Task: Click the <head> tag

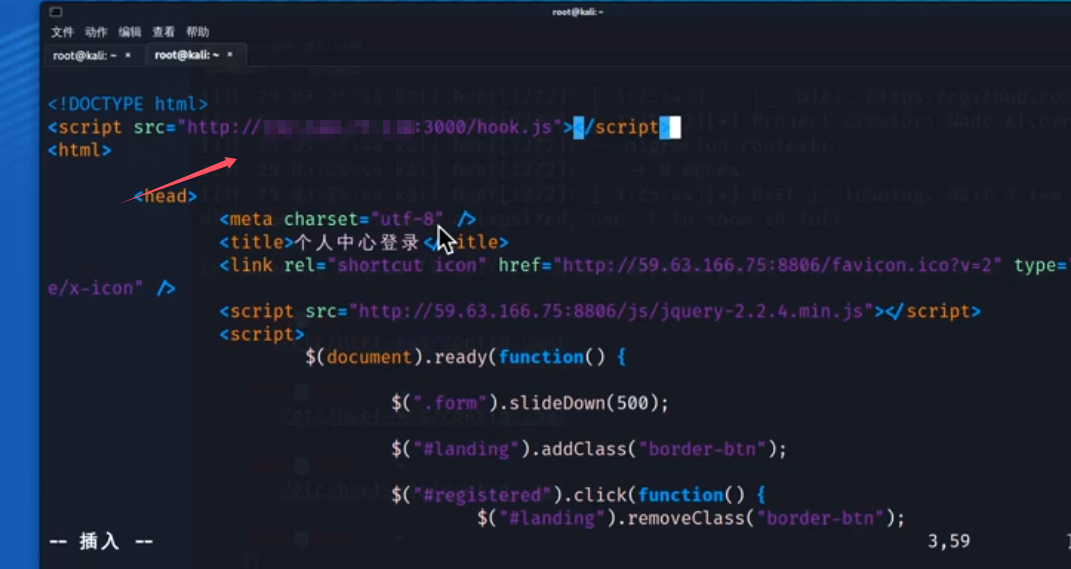Action: coord(165,197)
